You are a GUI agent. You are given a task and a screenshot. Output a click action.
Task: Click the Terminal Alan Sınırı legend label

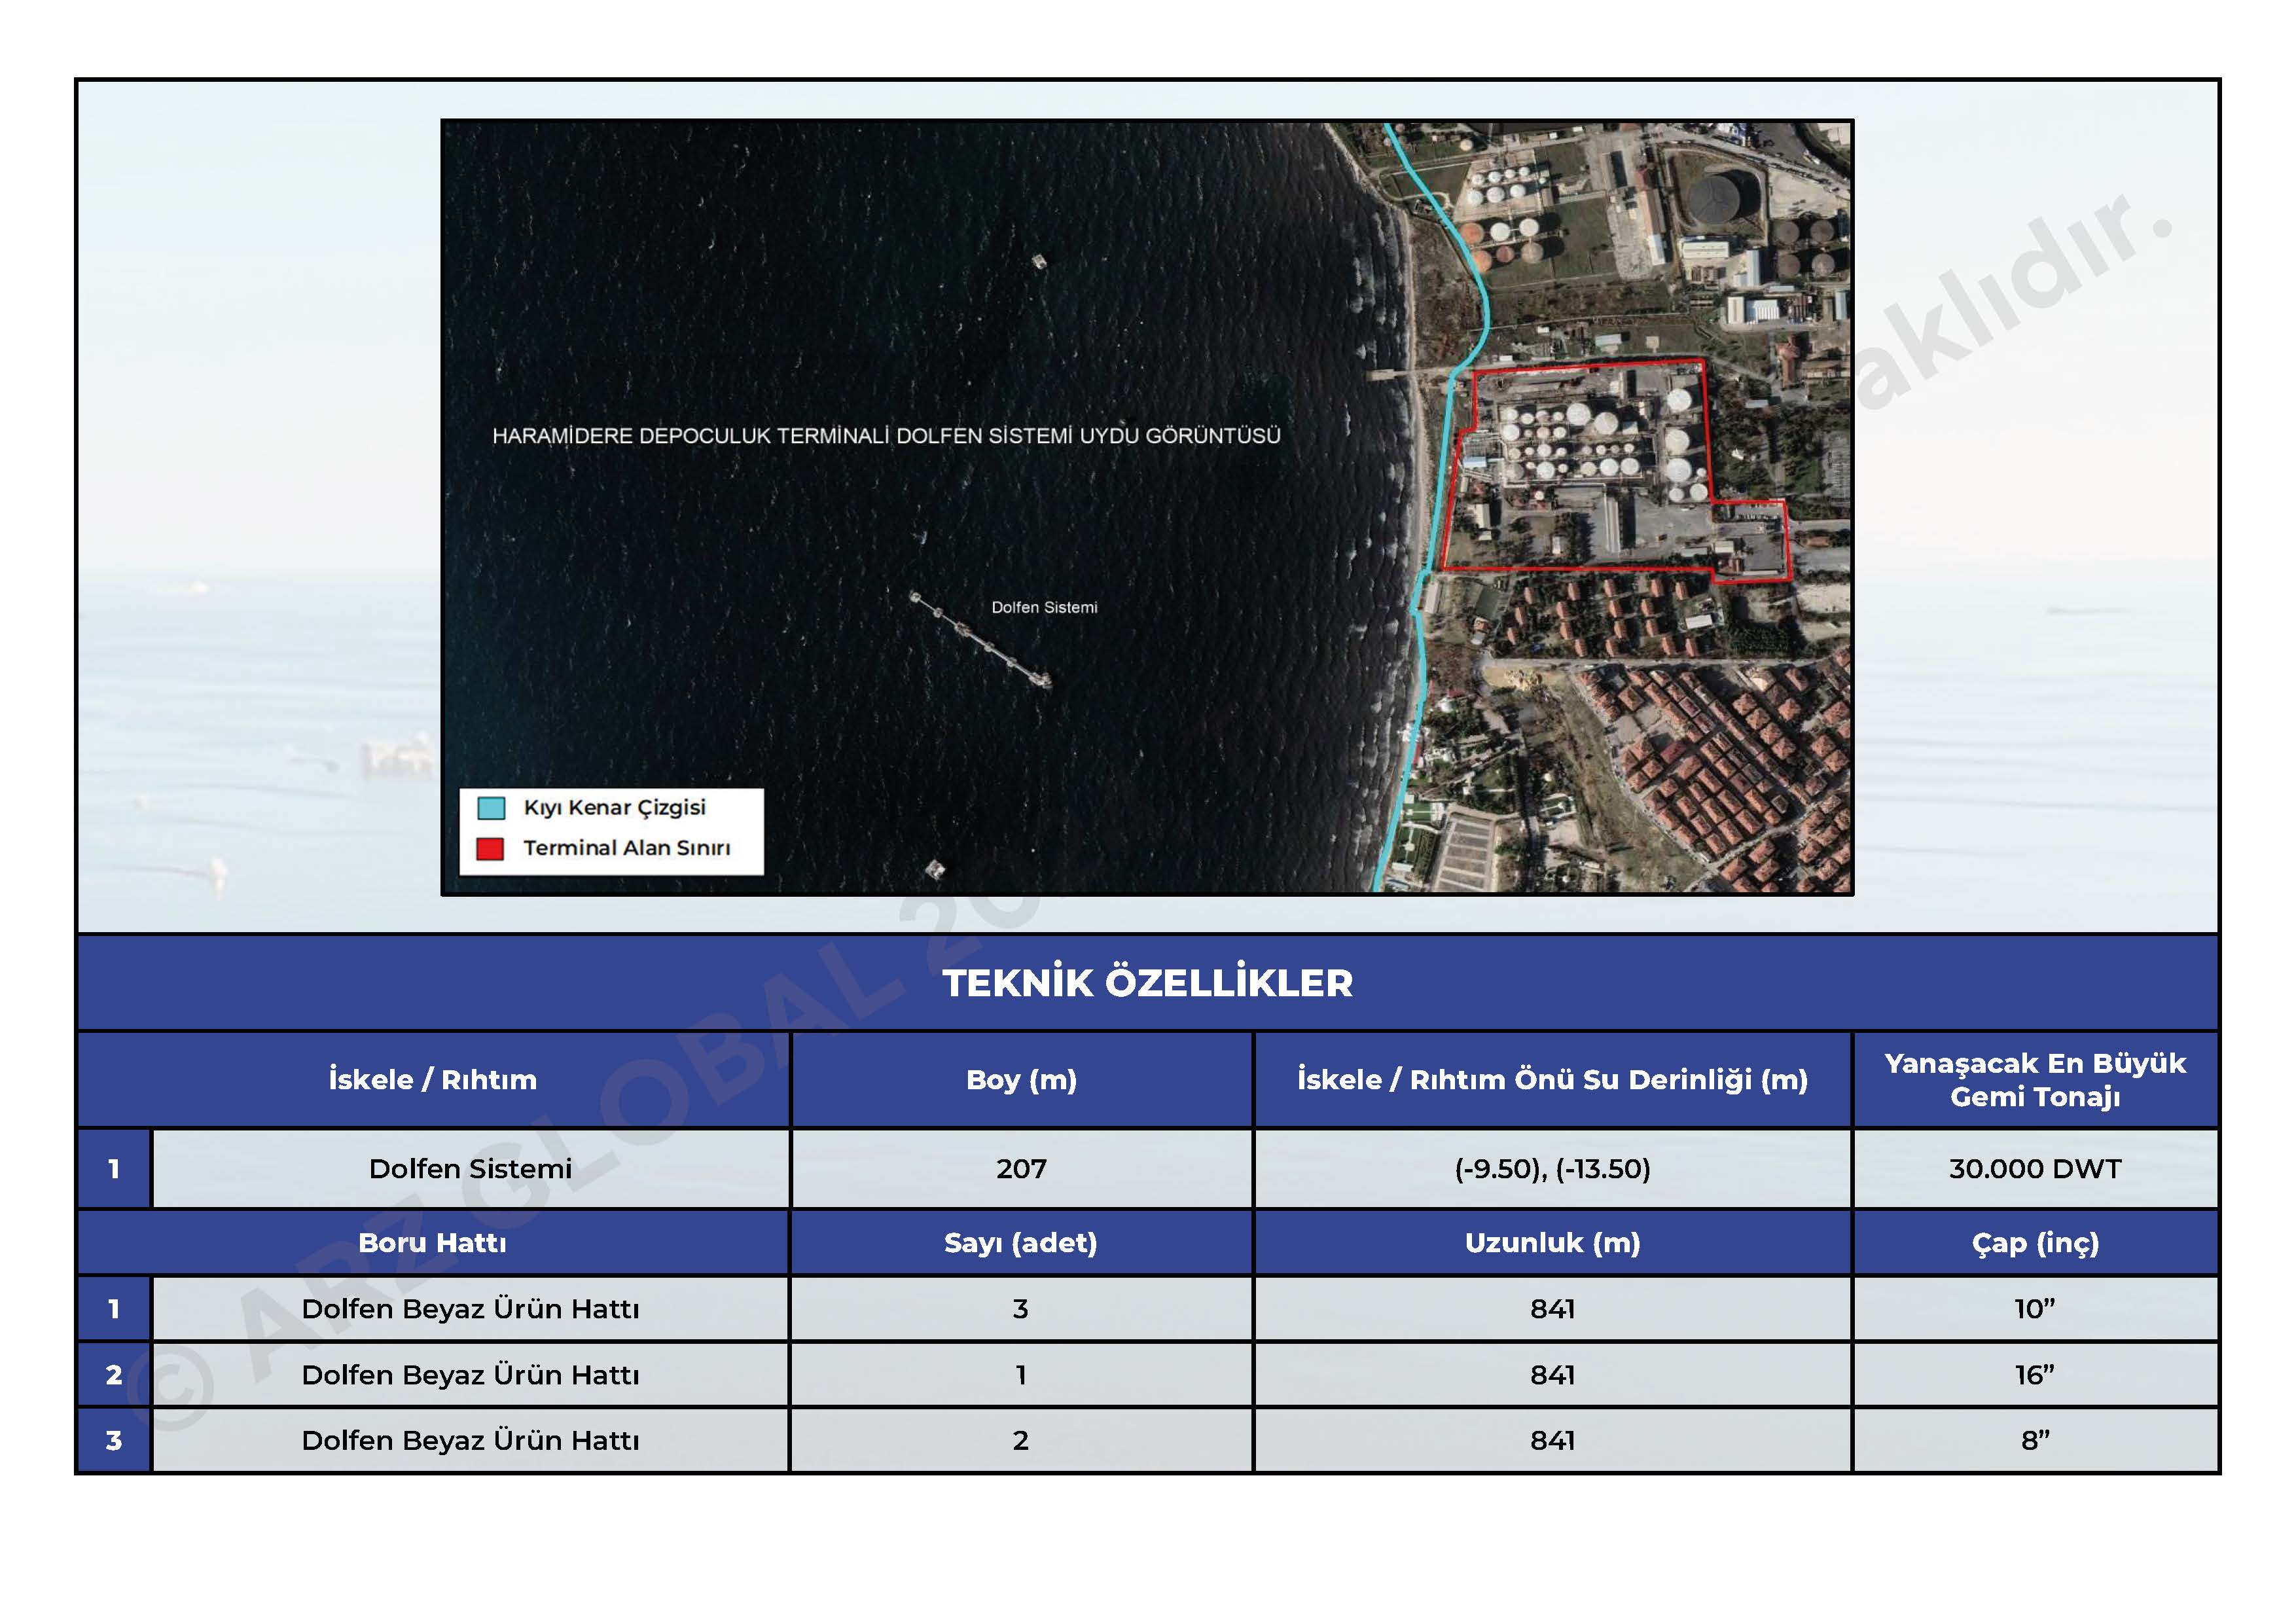[627, 848]
